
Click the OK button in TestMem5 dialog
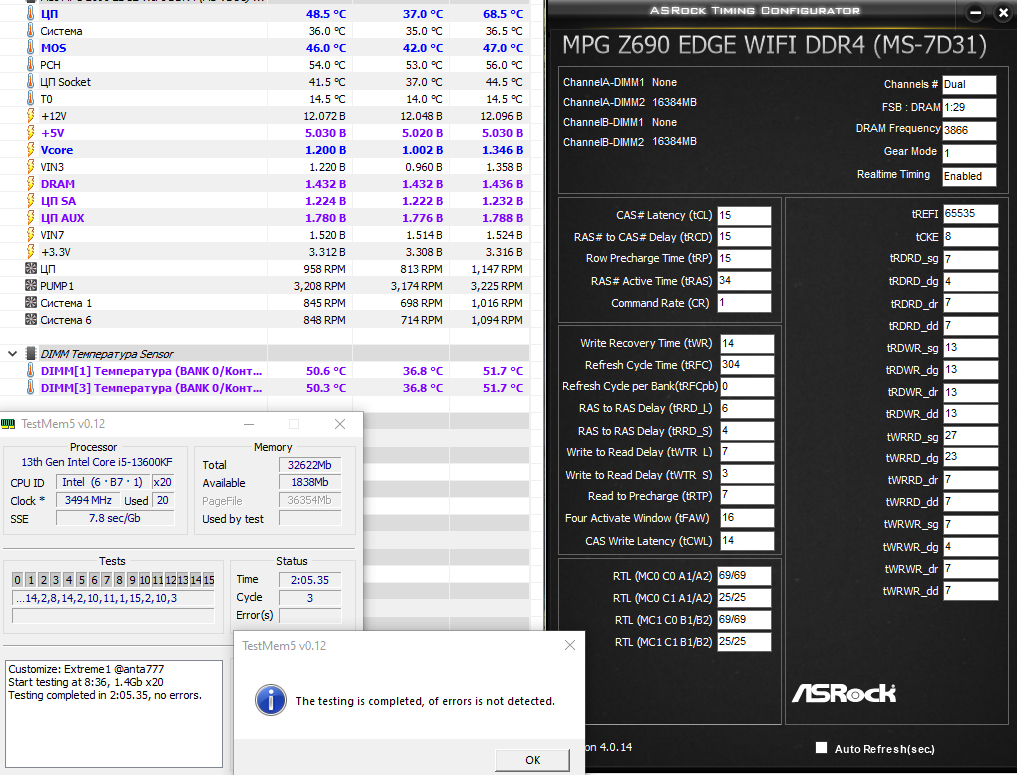pos(532,759)
